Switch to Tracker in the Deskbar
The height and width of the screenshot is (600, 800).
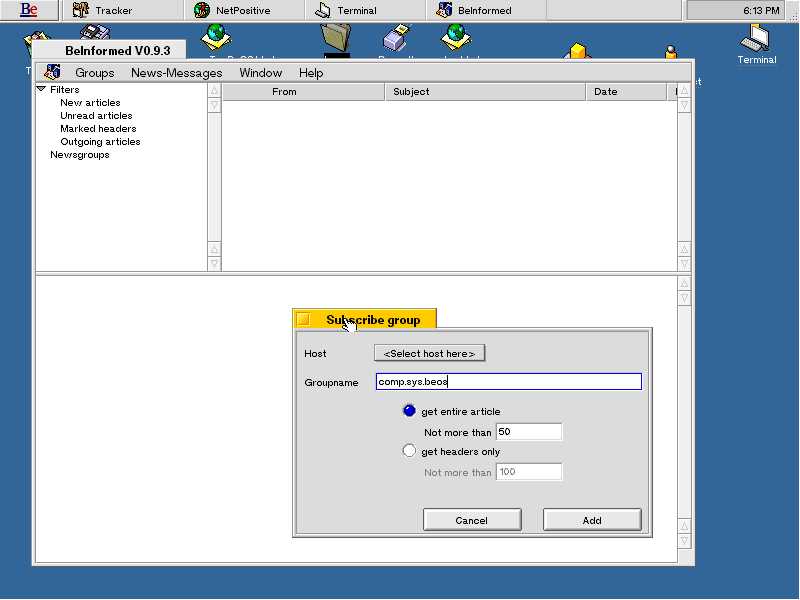pyautogui.click(x=122, y=10)
